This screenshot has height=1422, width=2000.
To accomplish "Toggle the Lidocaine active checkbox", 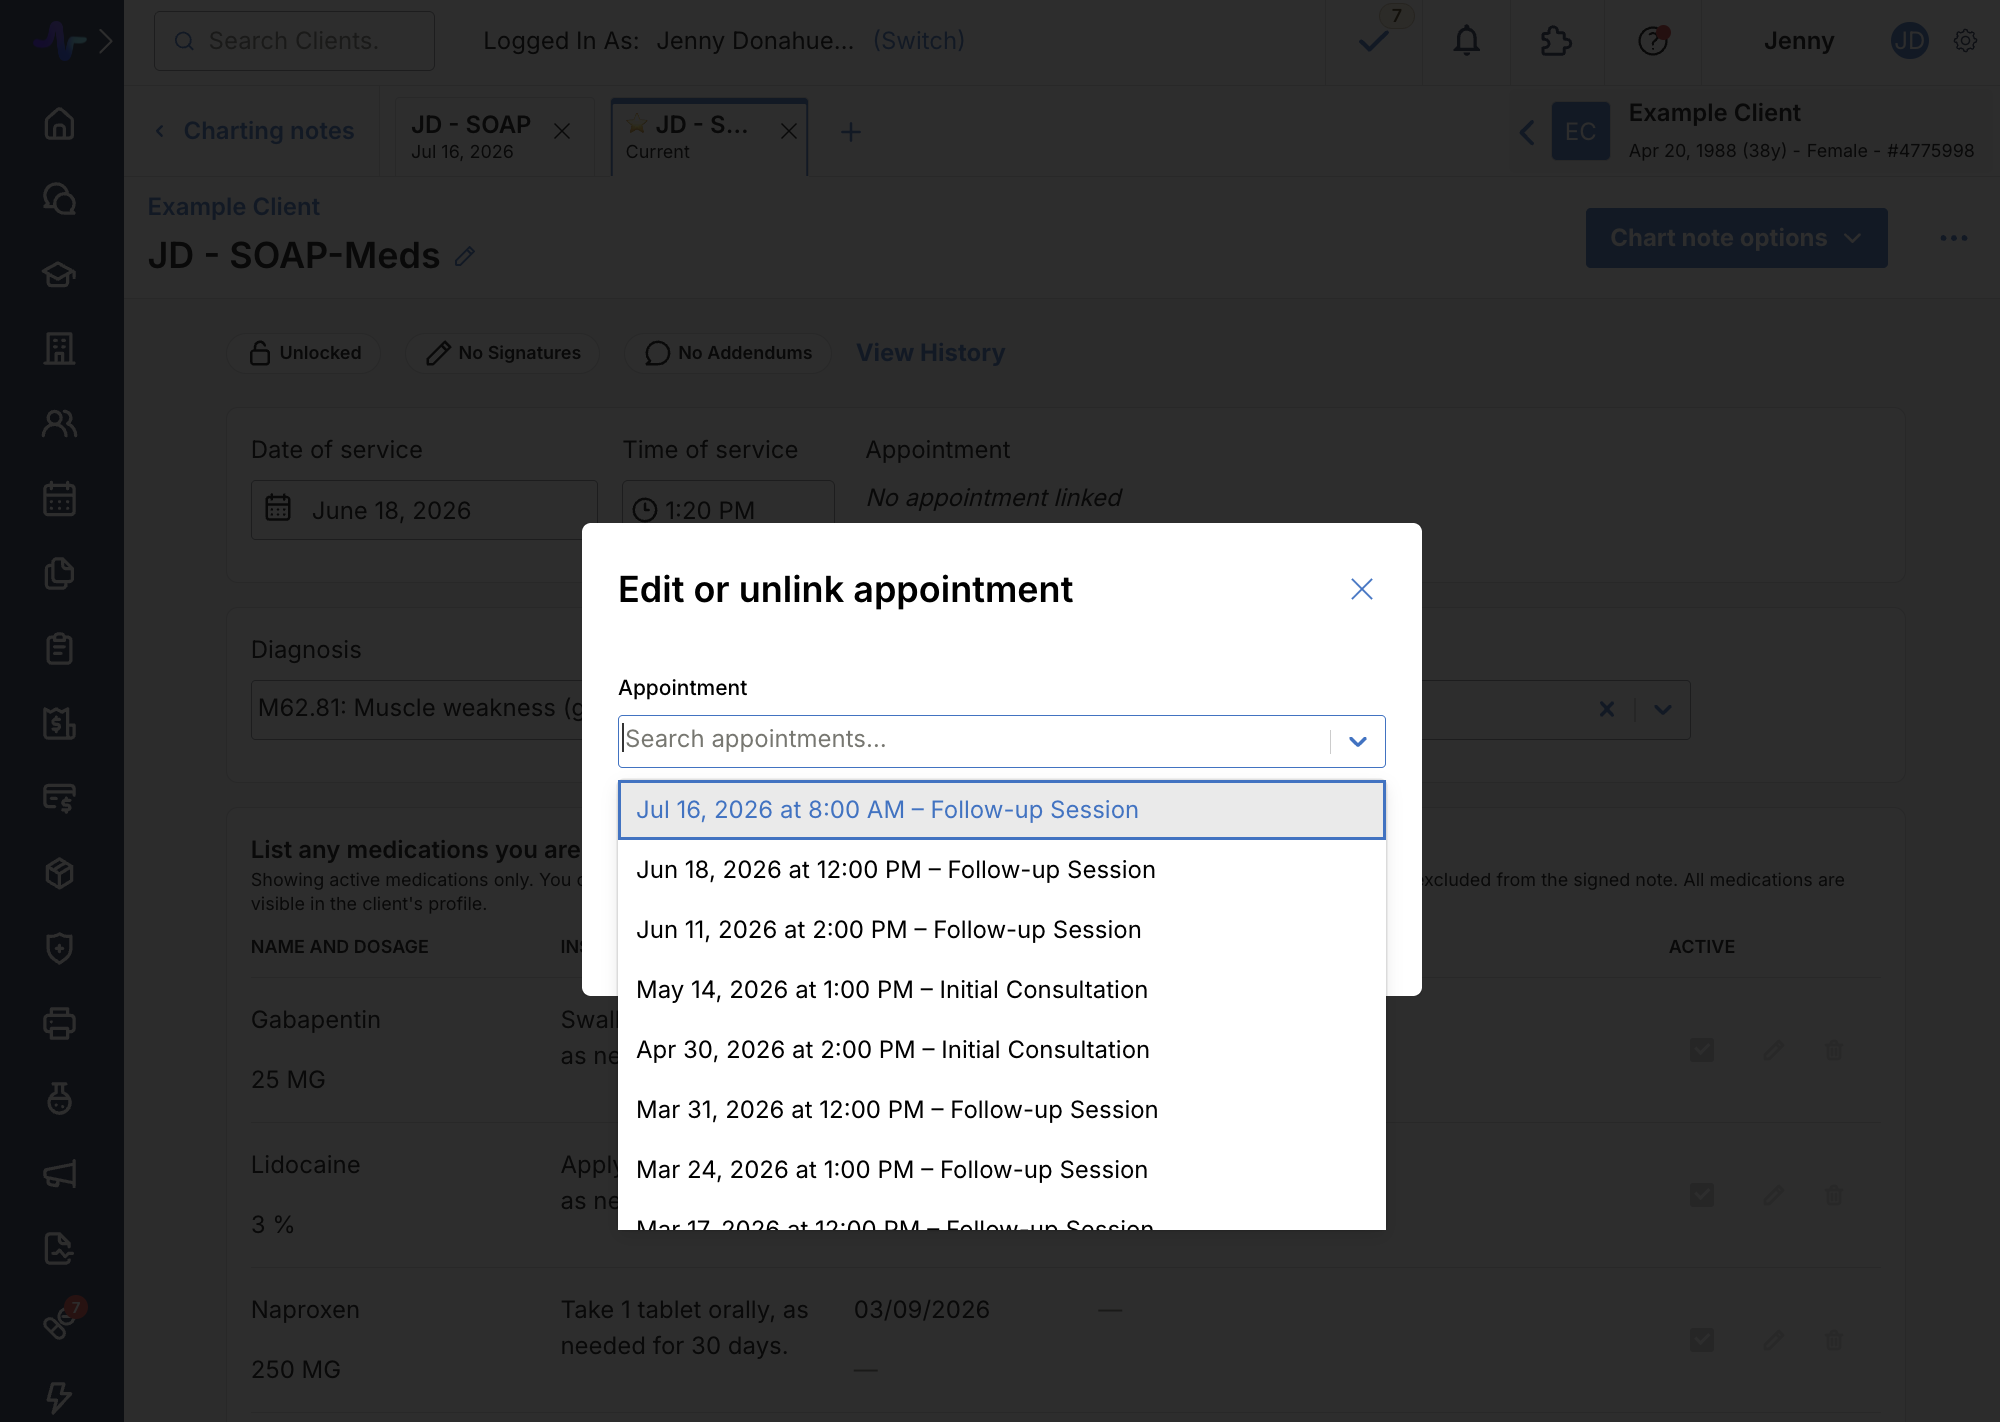I will click(1702, 1195).
